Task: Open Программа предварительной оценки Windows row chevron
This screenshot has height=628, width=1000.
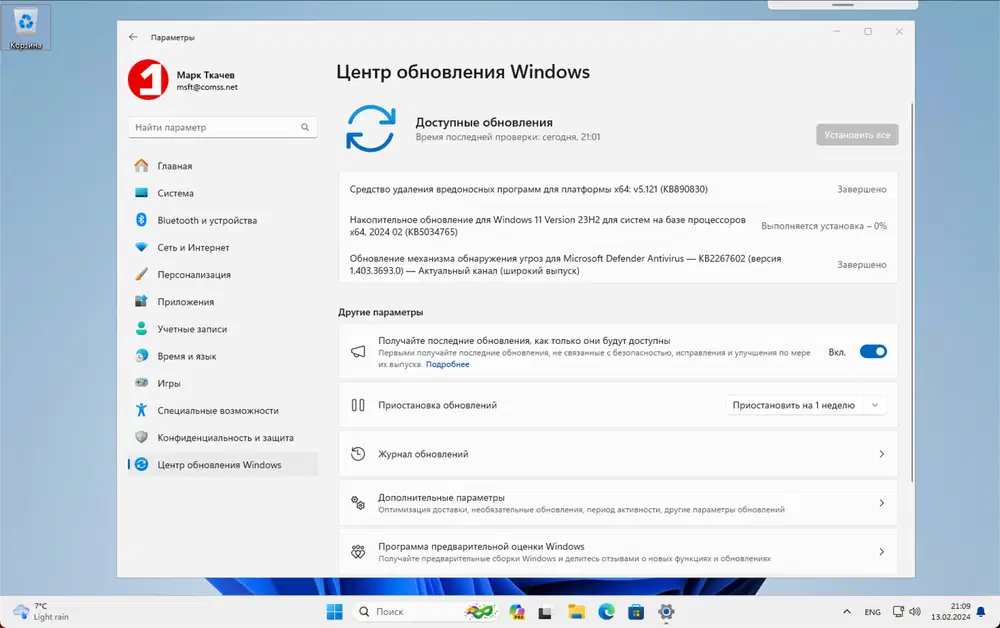Action: pos(881,552)
